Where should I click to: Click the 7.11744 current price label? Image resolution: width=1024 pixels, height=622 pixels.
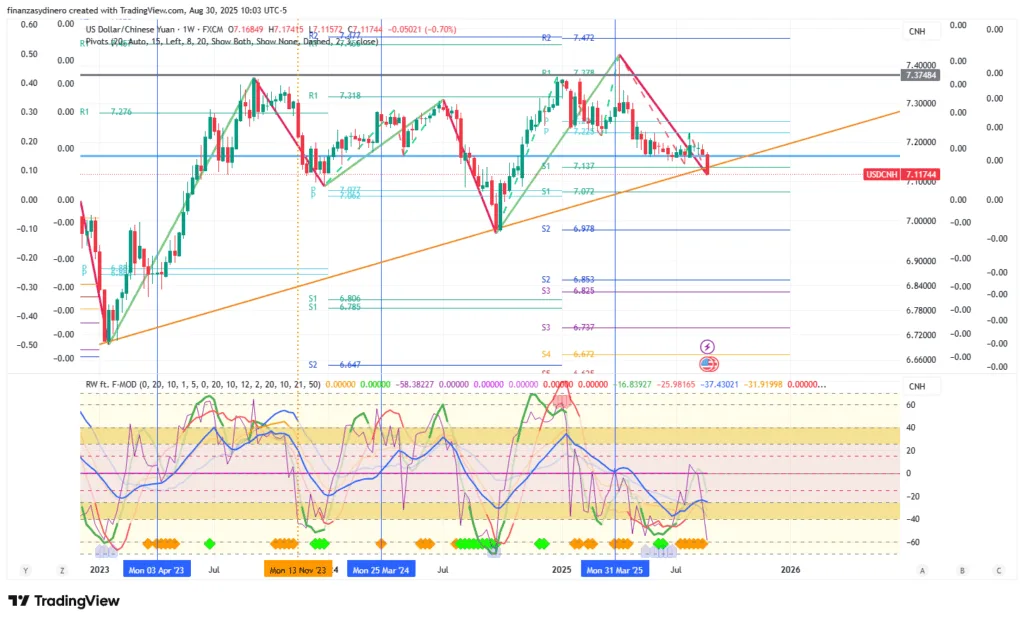point(921,174)
